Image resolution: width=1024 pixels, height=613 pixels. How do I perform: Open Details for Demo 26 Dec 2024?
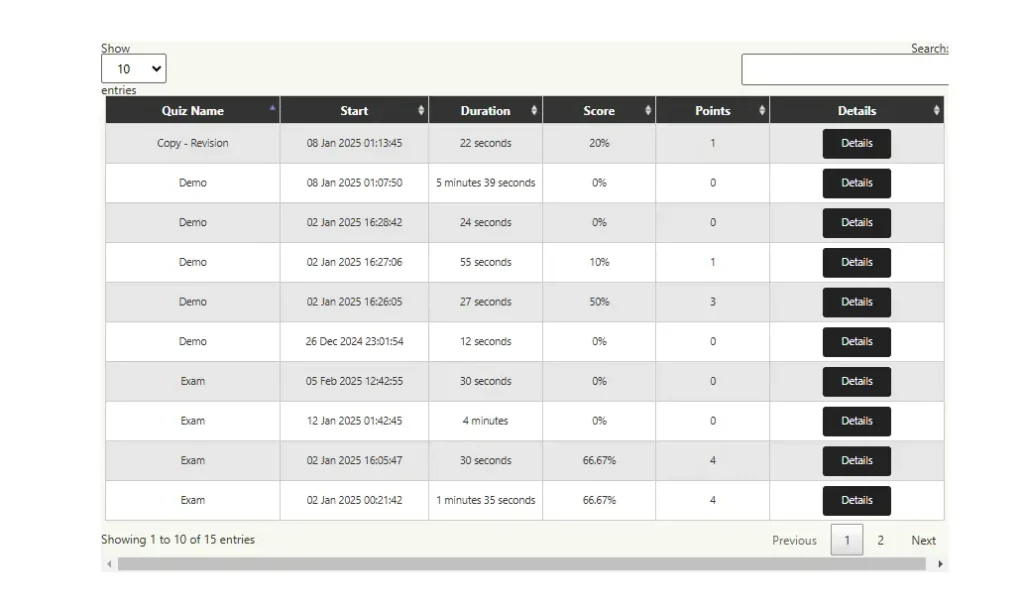pos(857,342)
